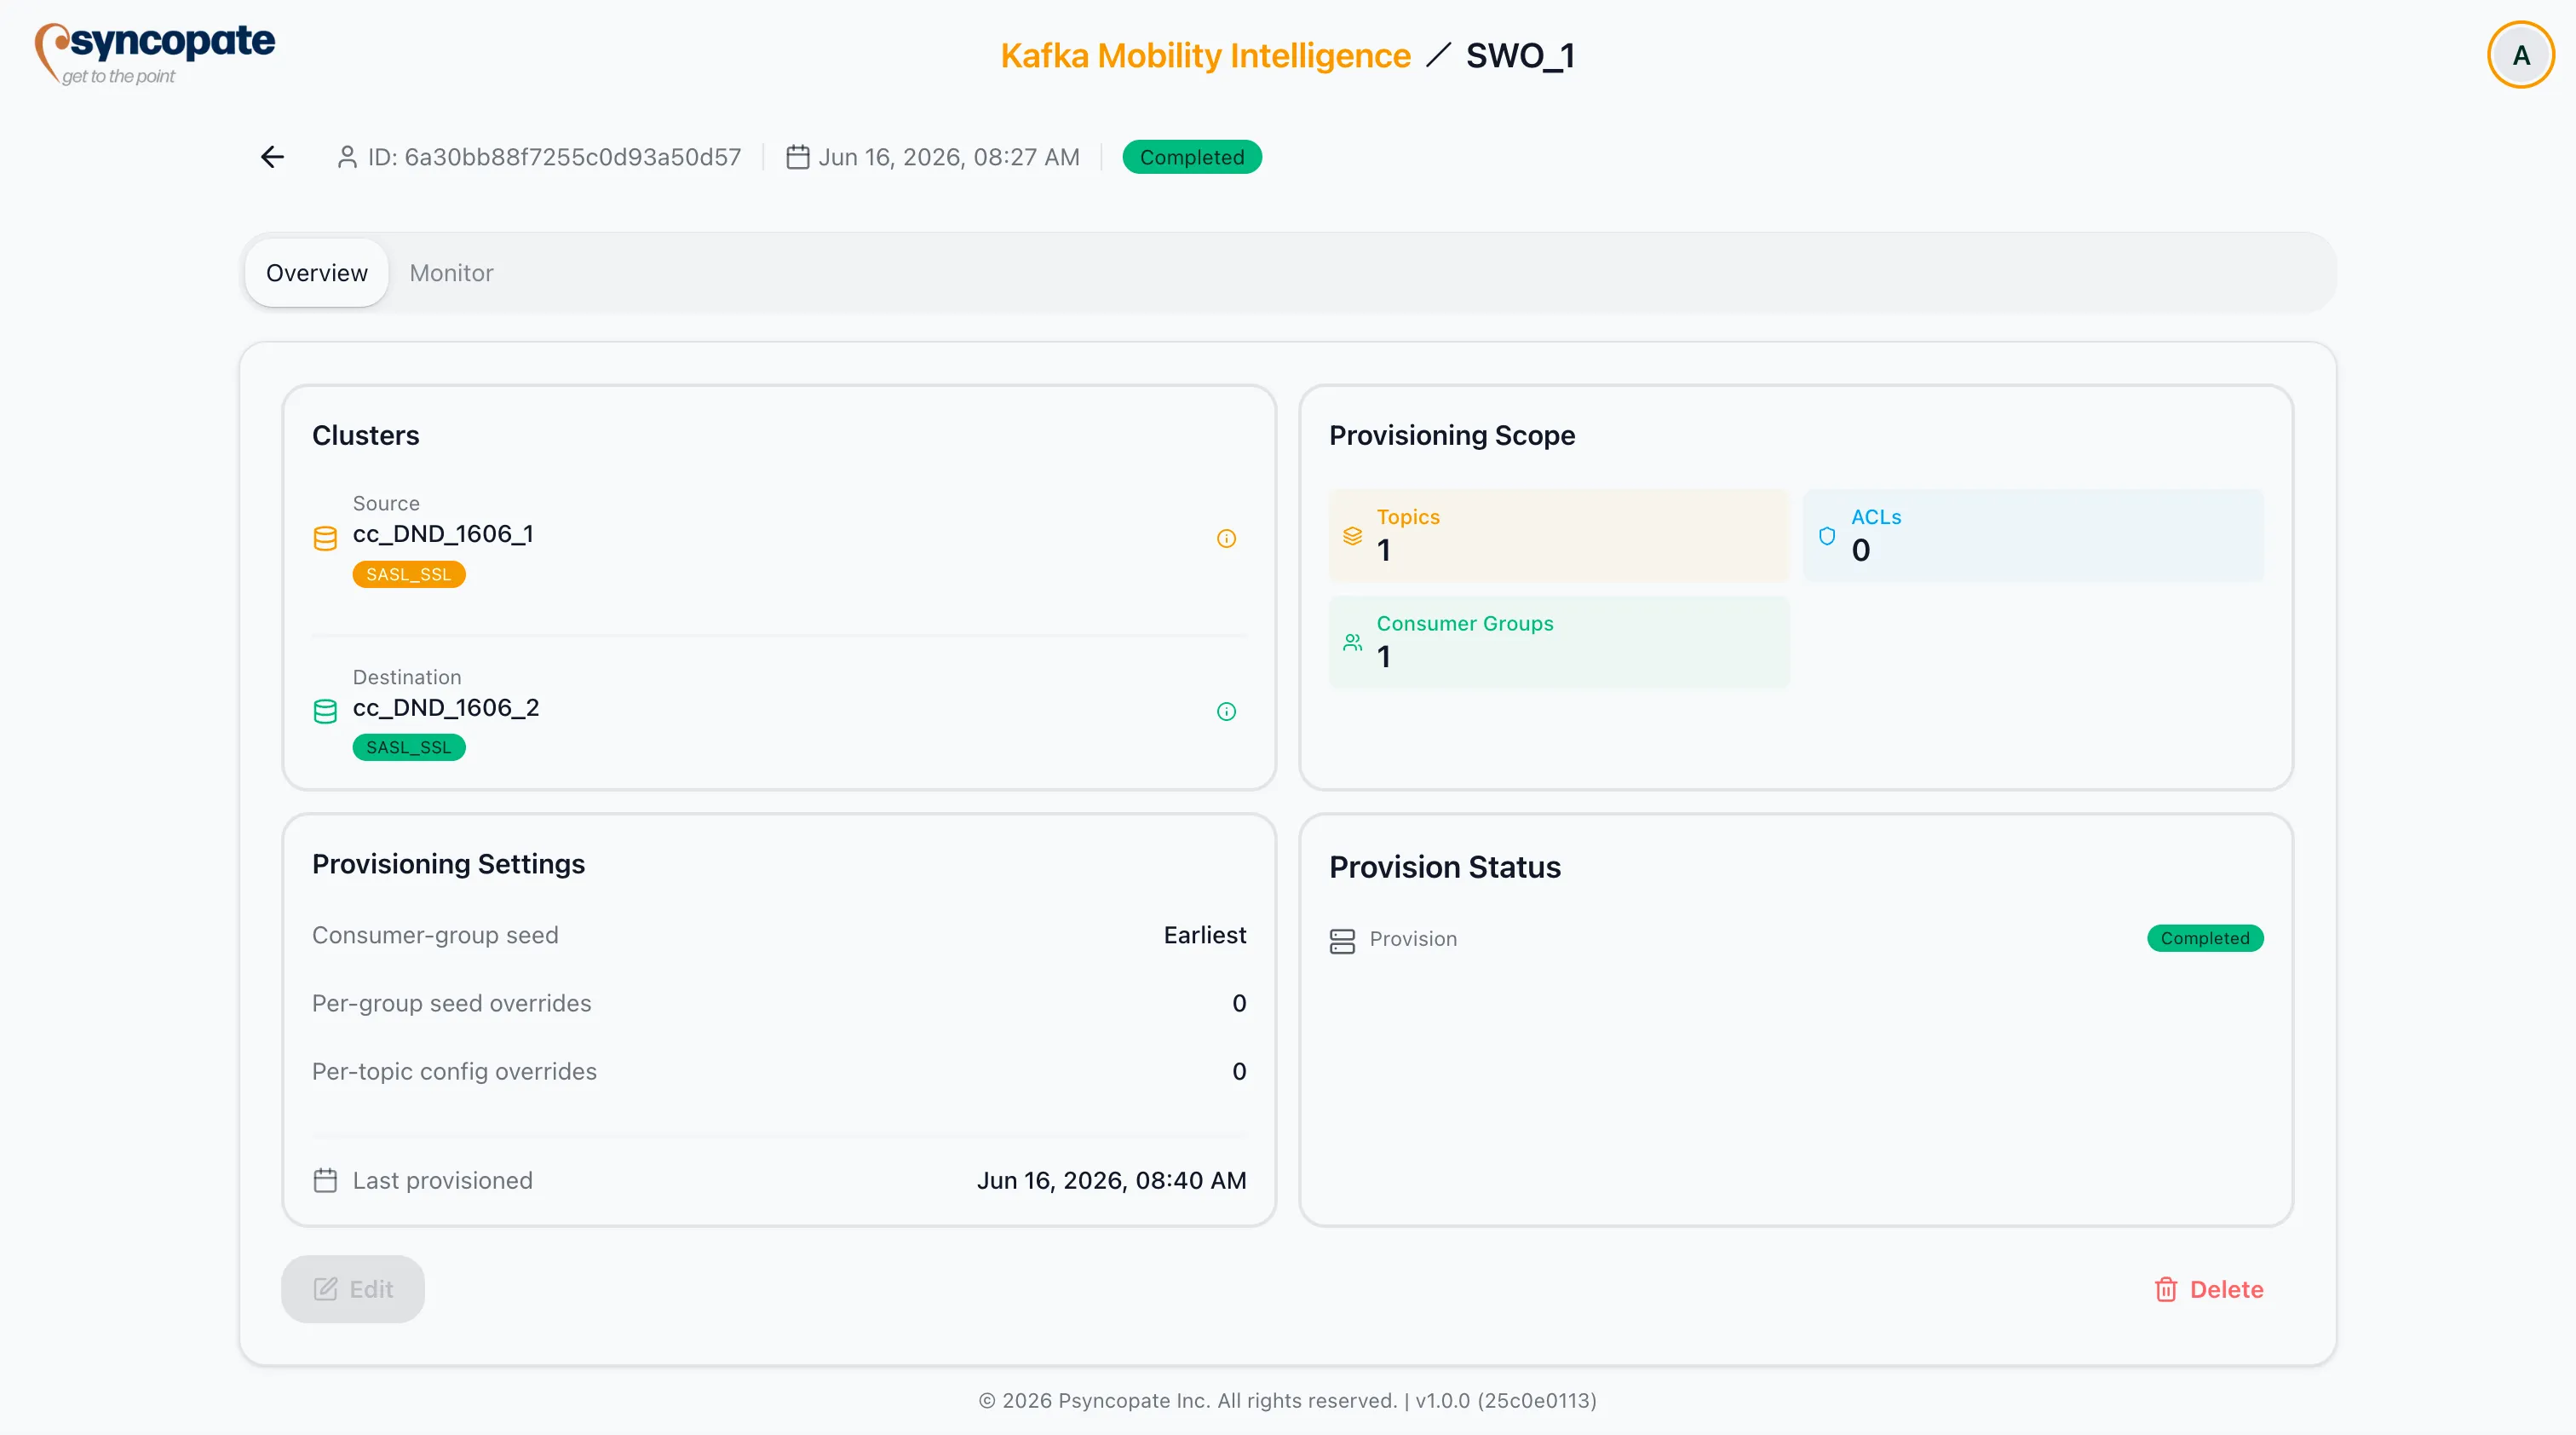Click the Per-group seed overrides value 0

(x=1239, y=1004)
